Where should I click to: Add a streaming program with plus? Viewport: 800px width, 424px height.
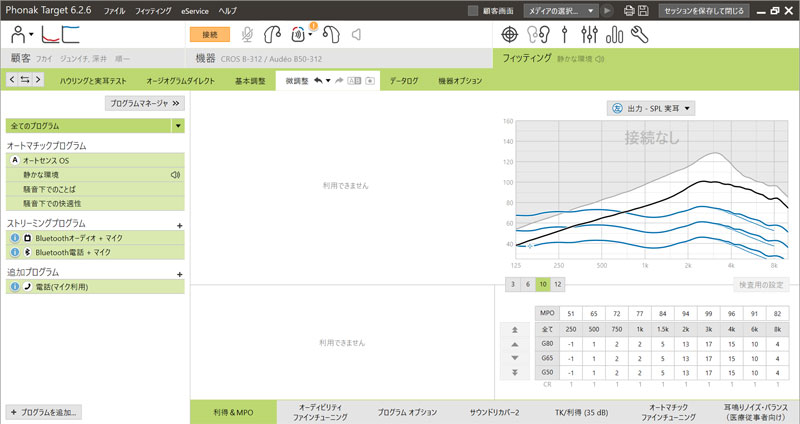tap(180, 226)
